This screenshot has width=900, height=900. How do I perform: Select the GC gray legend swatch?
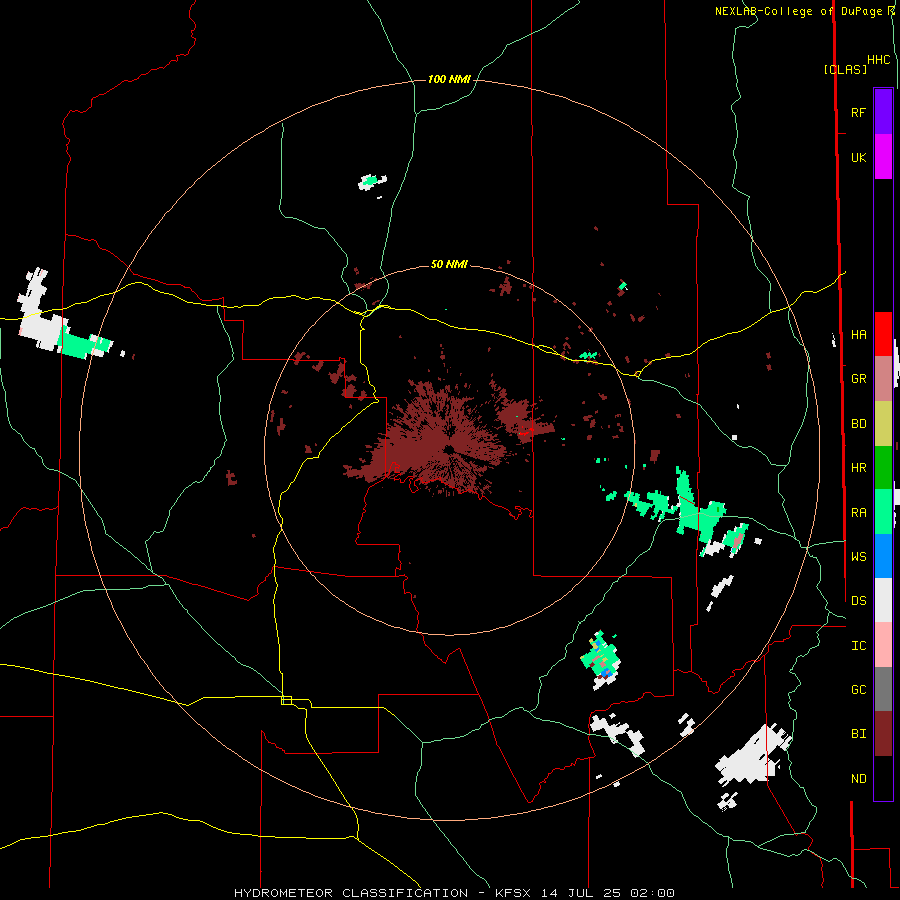[883, 689]
